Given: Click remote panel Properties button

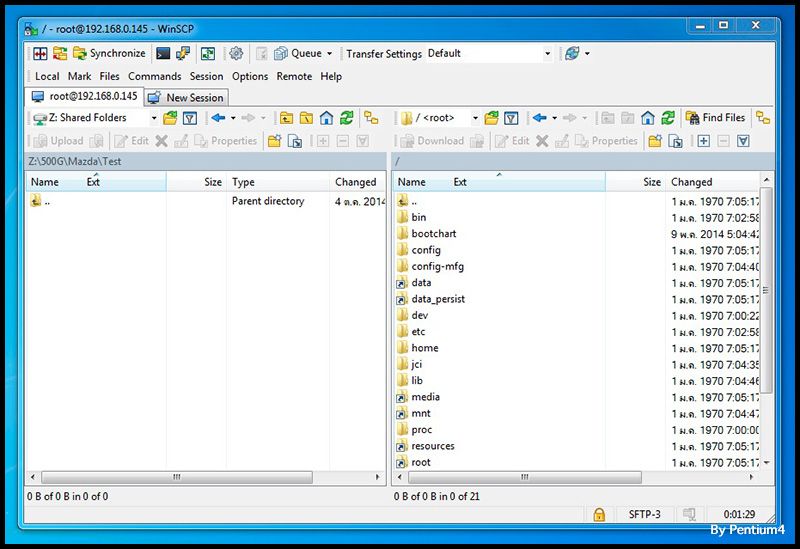Looking at the screenshot, I should tap(607, 141).
